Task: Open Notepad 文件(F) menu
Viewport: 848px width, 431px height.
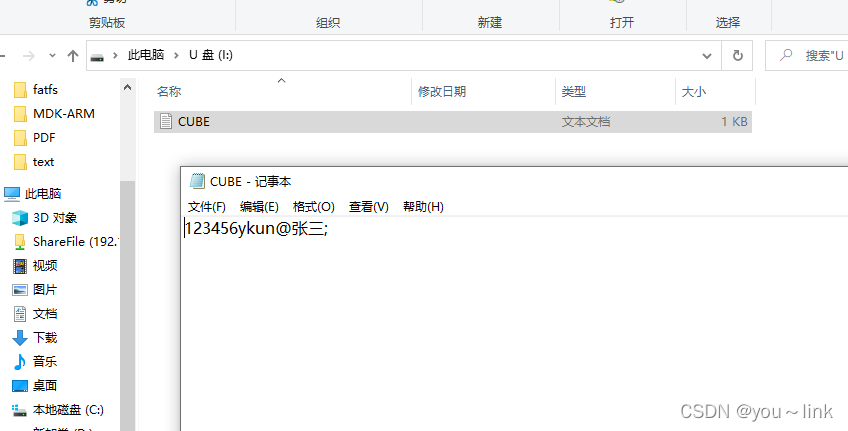Action: [207, 207]
